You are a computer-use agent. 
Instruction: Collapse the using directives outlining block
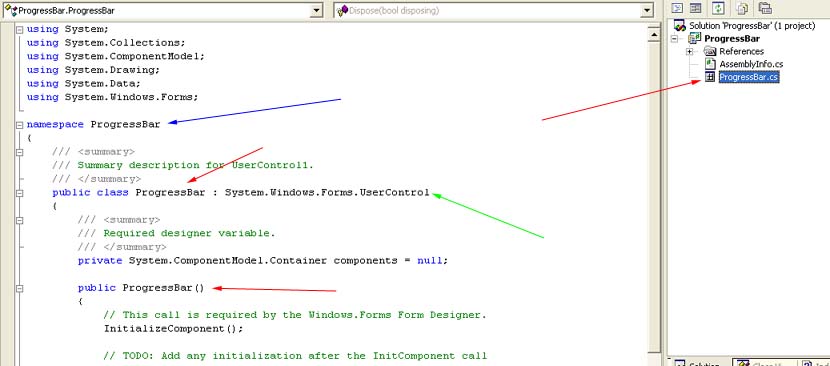(20, 30)
